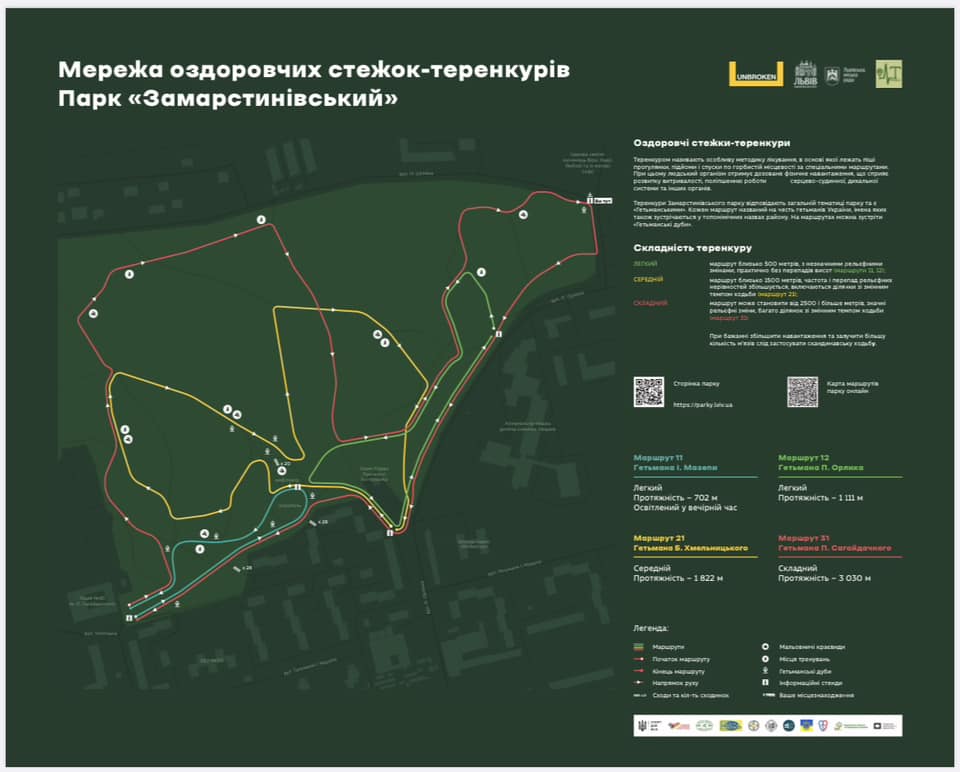Click the Мальовничі краєвиди legend icon

coord(765,645)
